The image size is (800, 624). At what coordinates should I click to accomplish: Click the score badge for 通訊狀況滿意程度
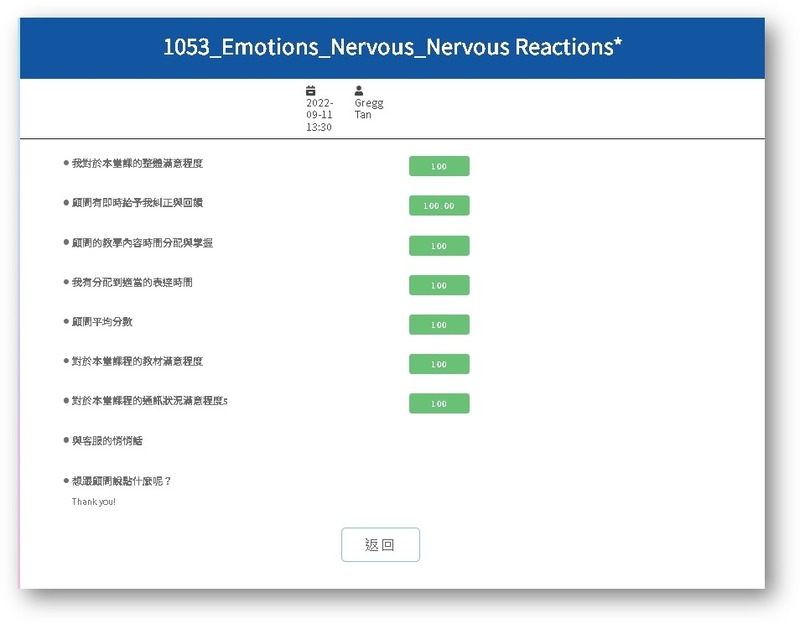(439, 403)
